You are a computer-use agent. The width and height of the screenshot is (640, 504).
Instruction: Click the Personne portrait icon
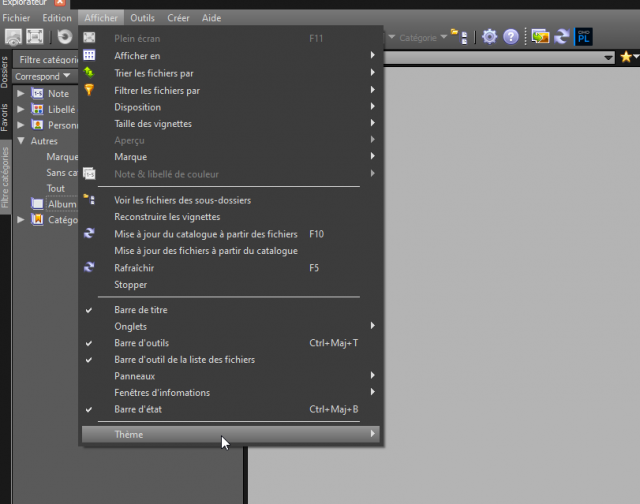[38, 125]
